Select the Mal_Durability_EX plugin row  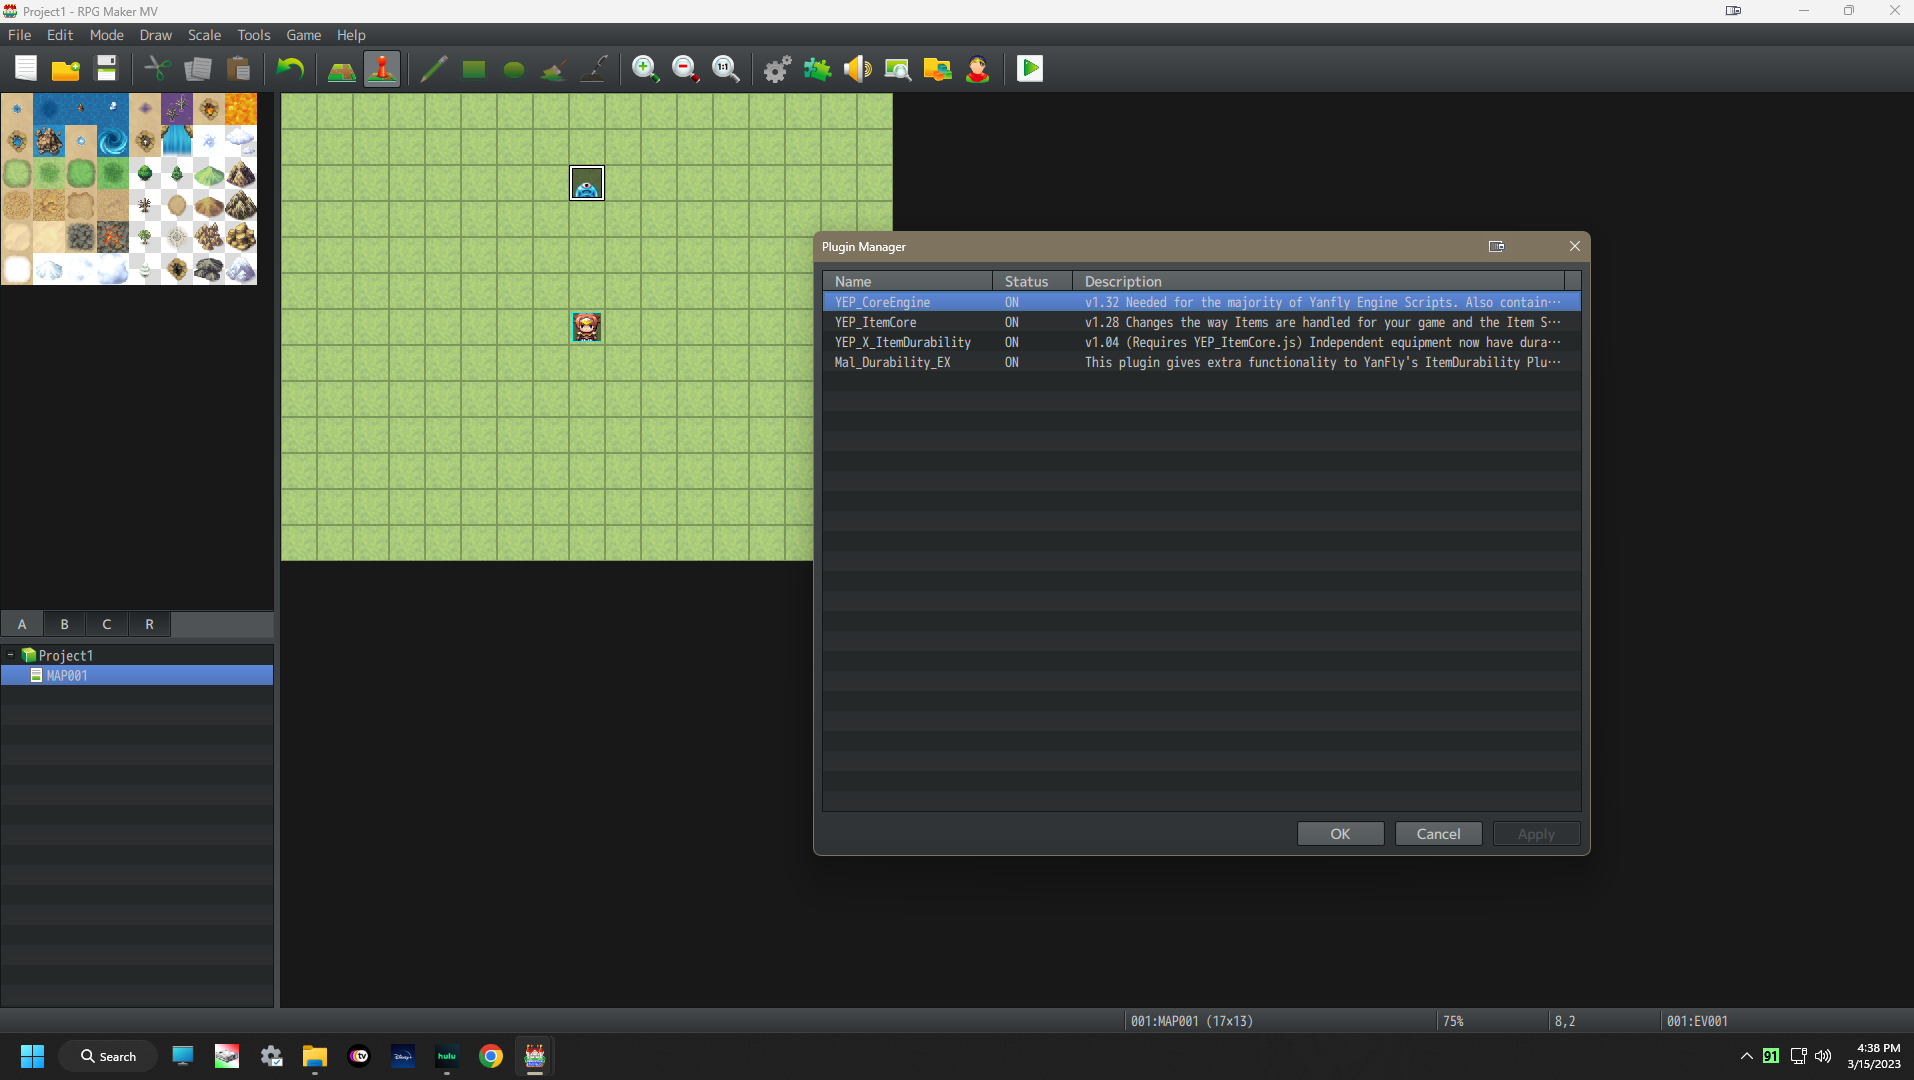click(1202, 362)
